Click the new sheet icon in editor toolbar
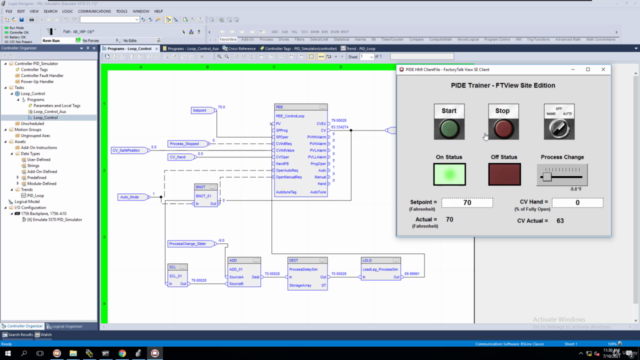The image size is (640, 360). pyautogui.click(x=107, y=57)
